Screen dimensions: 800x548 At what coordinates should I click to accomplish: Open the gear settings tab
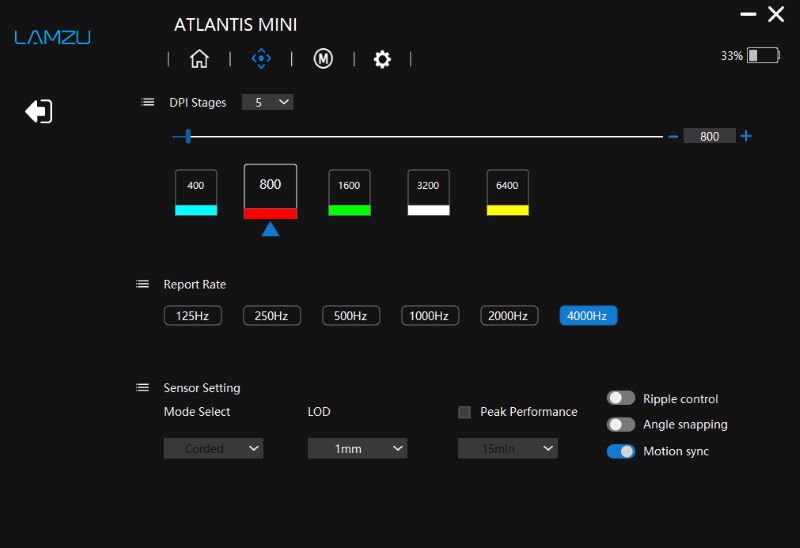click(382, 59)
